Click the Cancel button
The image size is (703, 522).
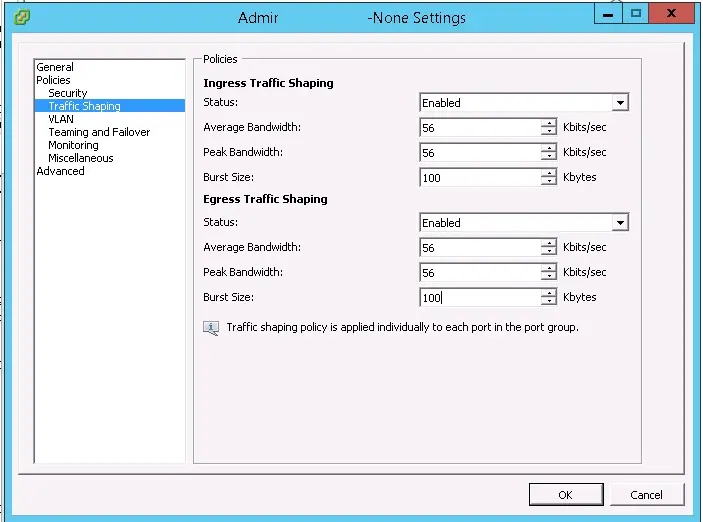tap(647, 495)
